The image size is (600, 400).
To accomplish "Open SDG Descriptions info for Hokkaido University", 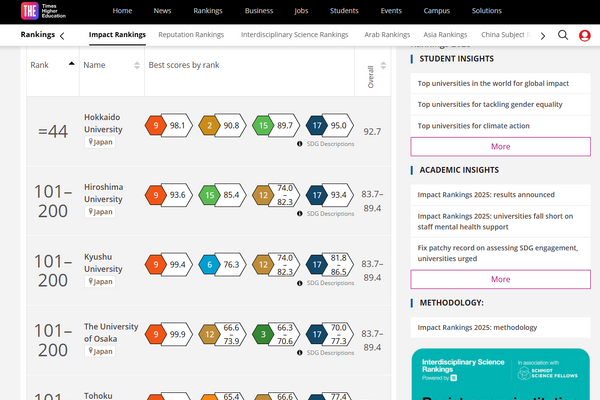I will click(x=326, y=144).
